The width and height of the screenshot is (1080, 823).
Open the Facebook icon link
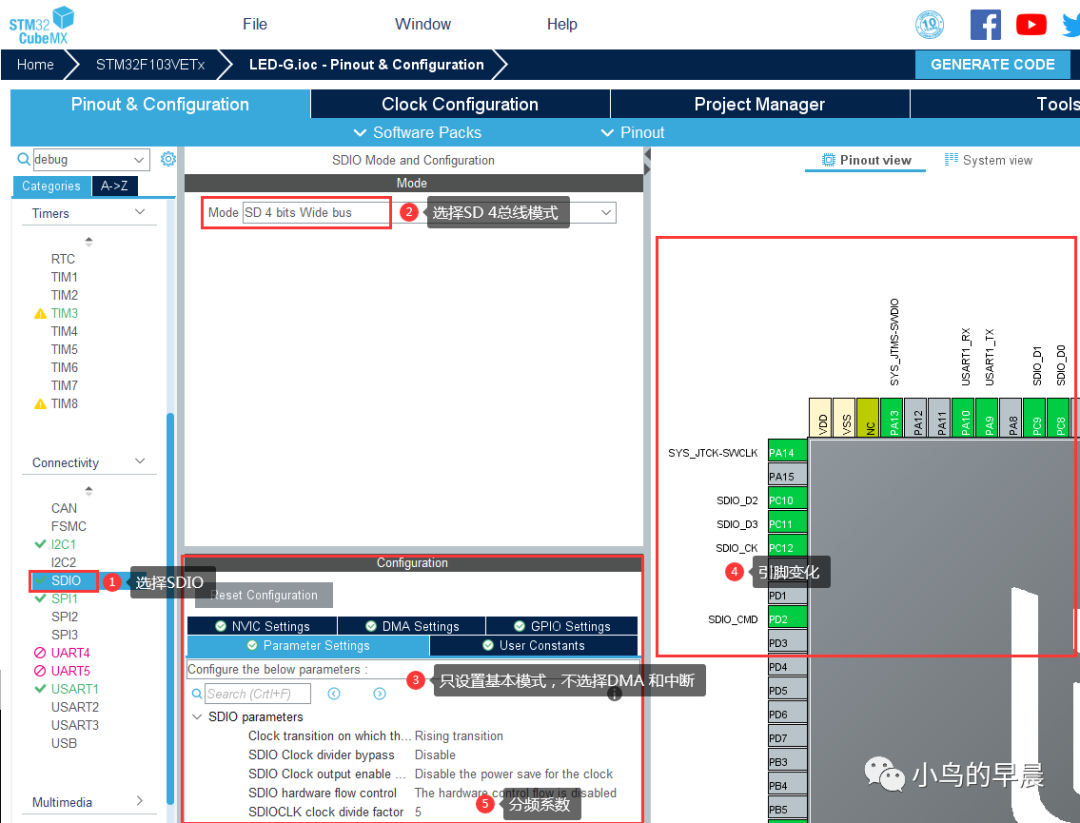[985, 25]
